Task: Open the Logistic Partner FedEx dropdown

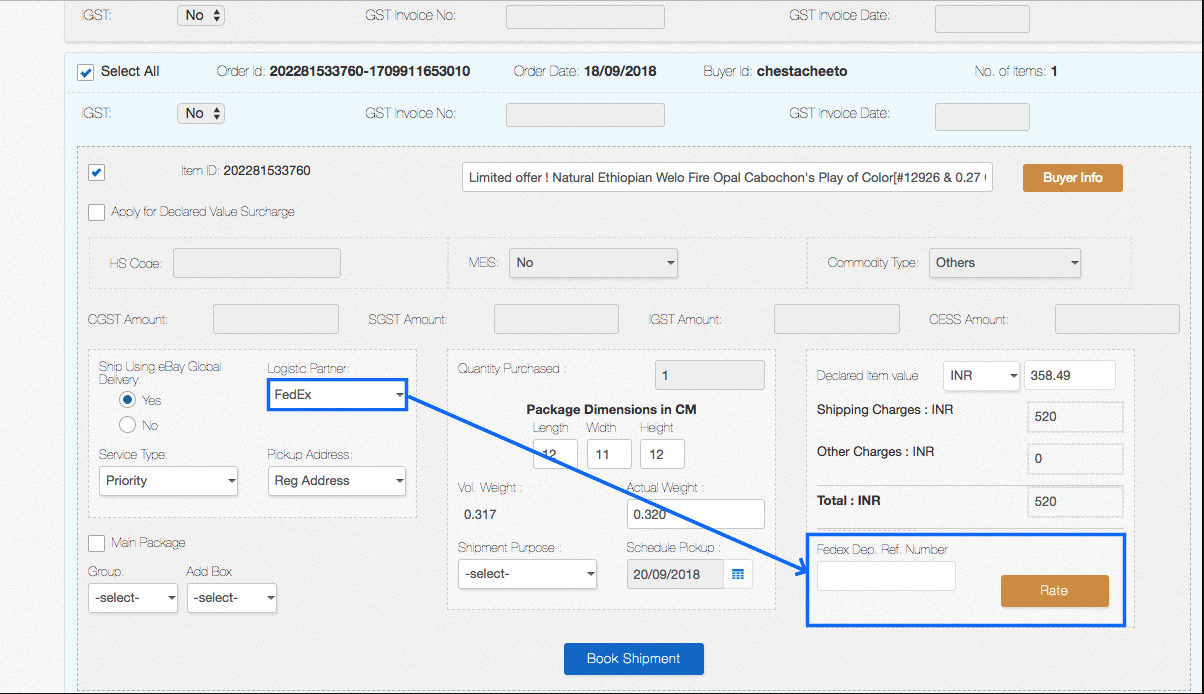Action: [337, 395]
